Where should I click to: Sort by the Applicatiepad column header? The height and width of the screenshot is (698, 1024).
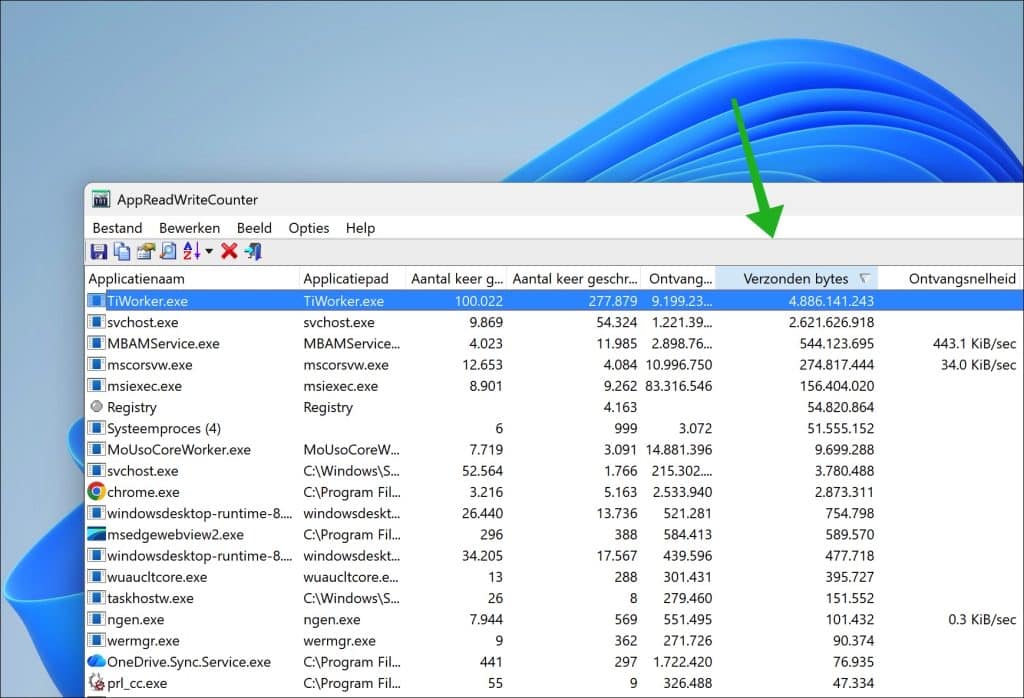[353, 279]
